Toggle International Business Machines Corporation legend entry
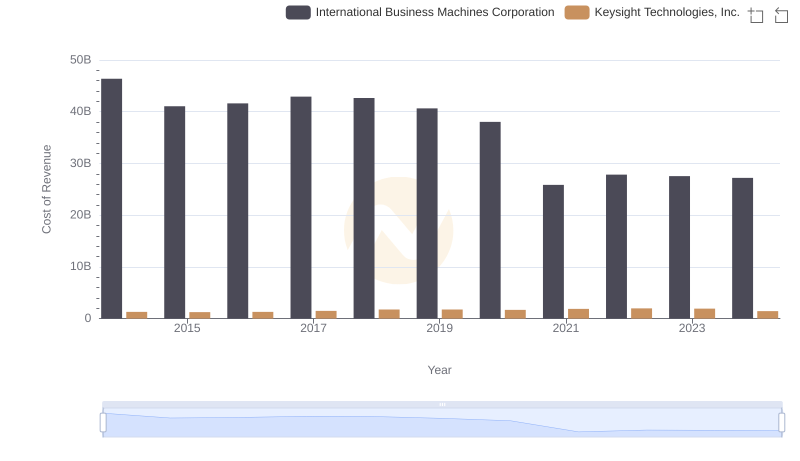 click(420, 12)
